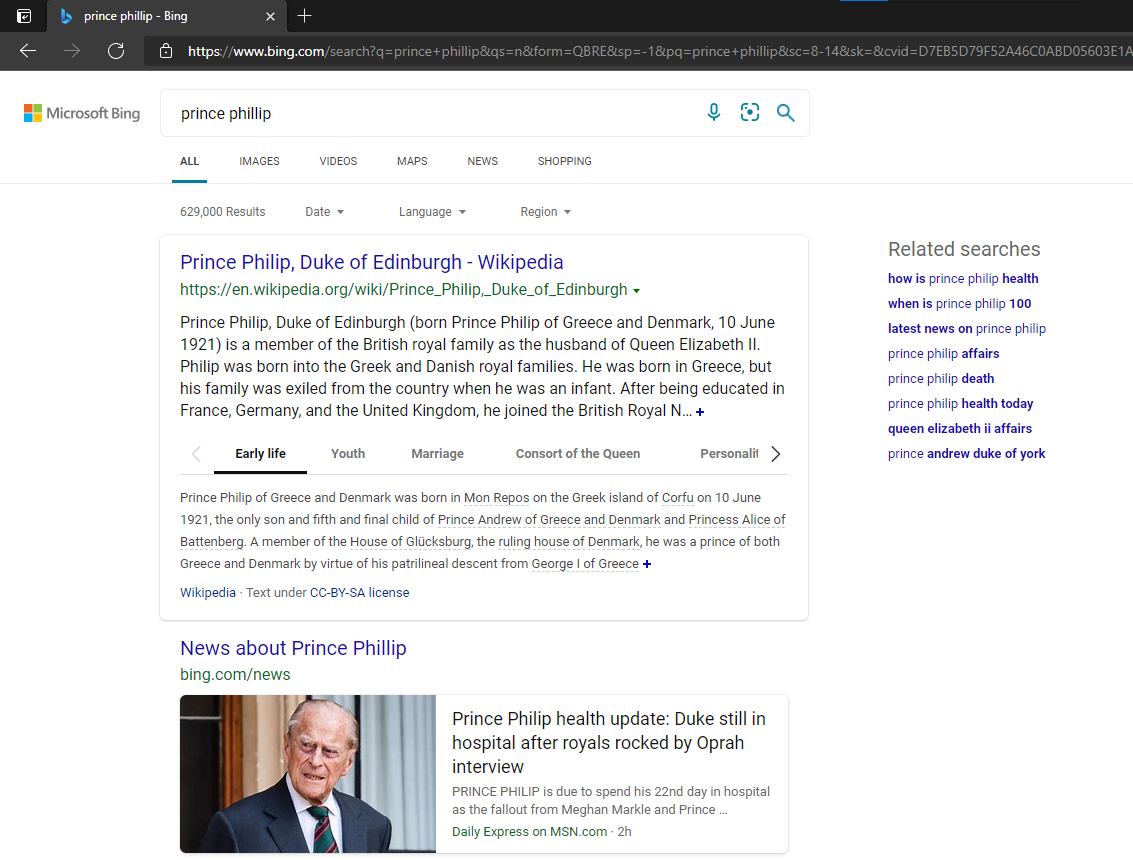Image resolution: width=1133 pixels, height=860 pixels.
Task: Search prince andrew duke of york
Action: tap(966, 454)
